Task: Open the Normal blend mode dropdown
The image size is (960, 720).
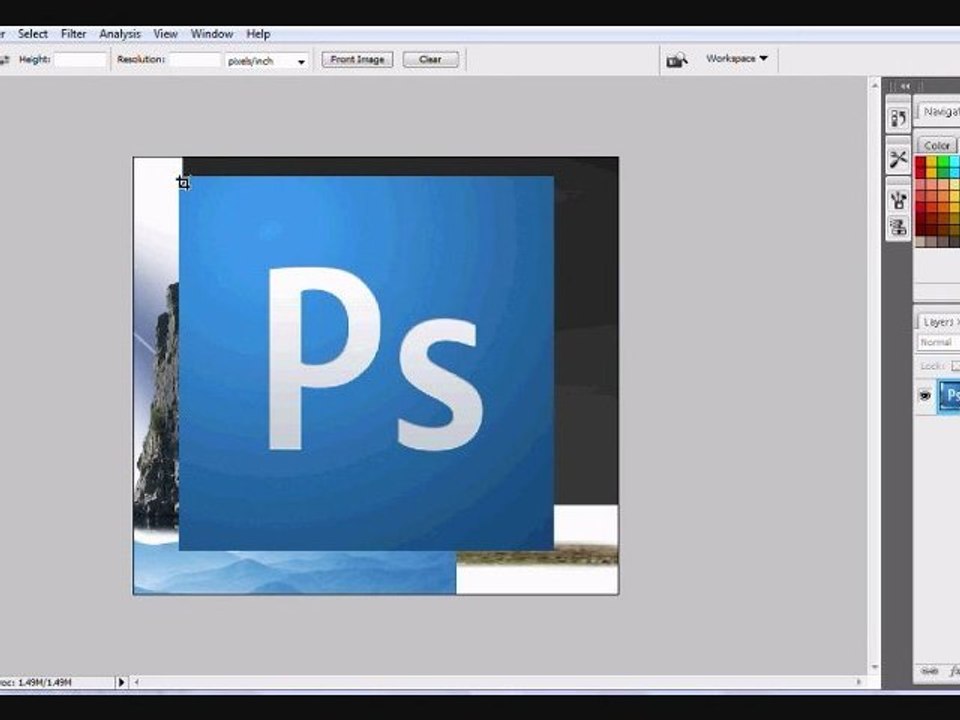Action: coord(939,342)
